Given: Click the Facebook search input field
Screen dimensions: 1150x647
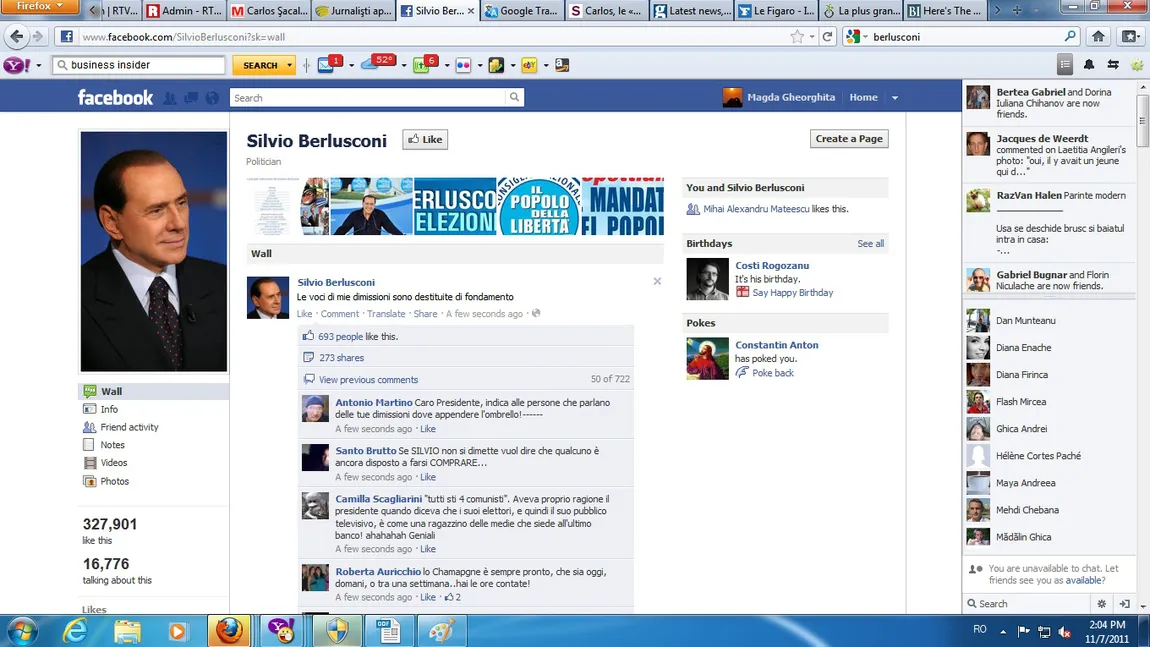Looking at the screenshot, I should coord(368,98).
